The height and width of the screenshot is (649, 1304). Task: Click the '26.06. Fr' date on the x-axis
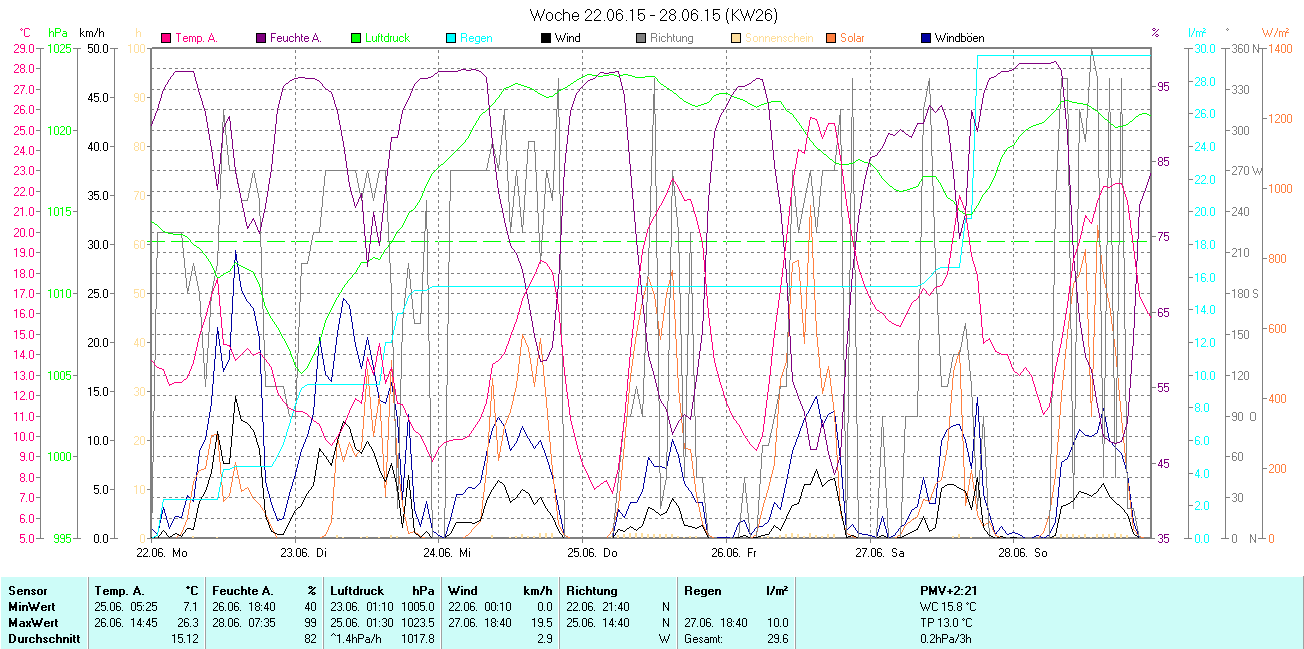point(734,552)
